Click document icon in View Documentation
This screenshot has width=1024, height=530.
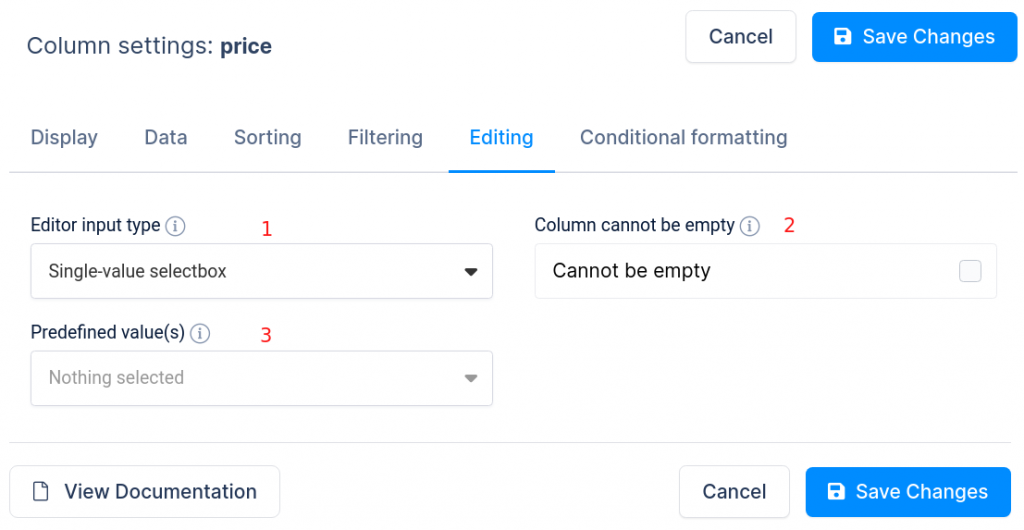(41, 491)
